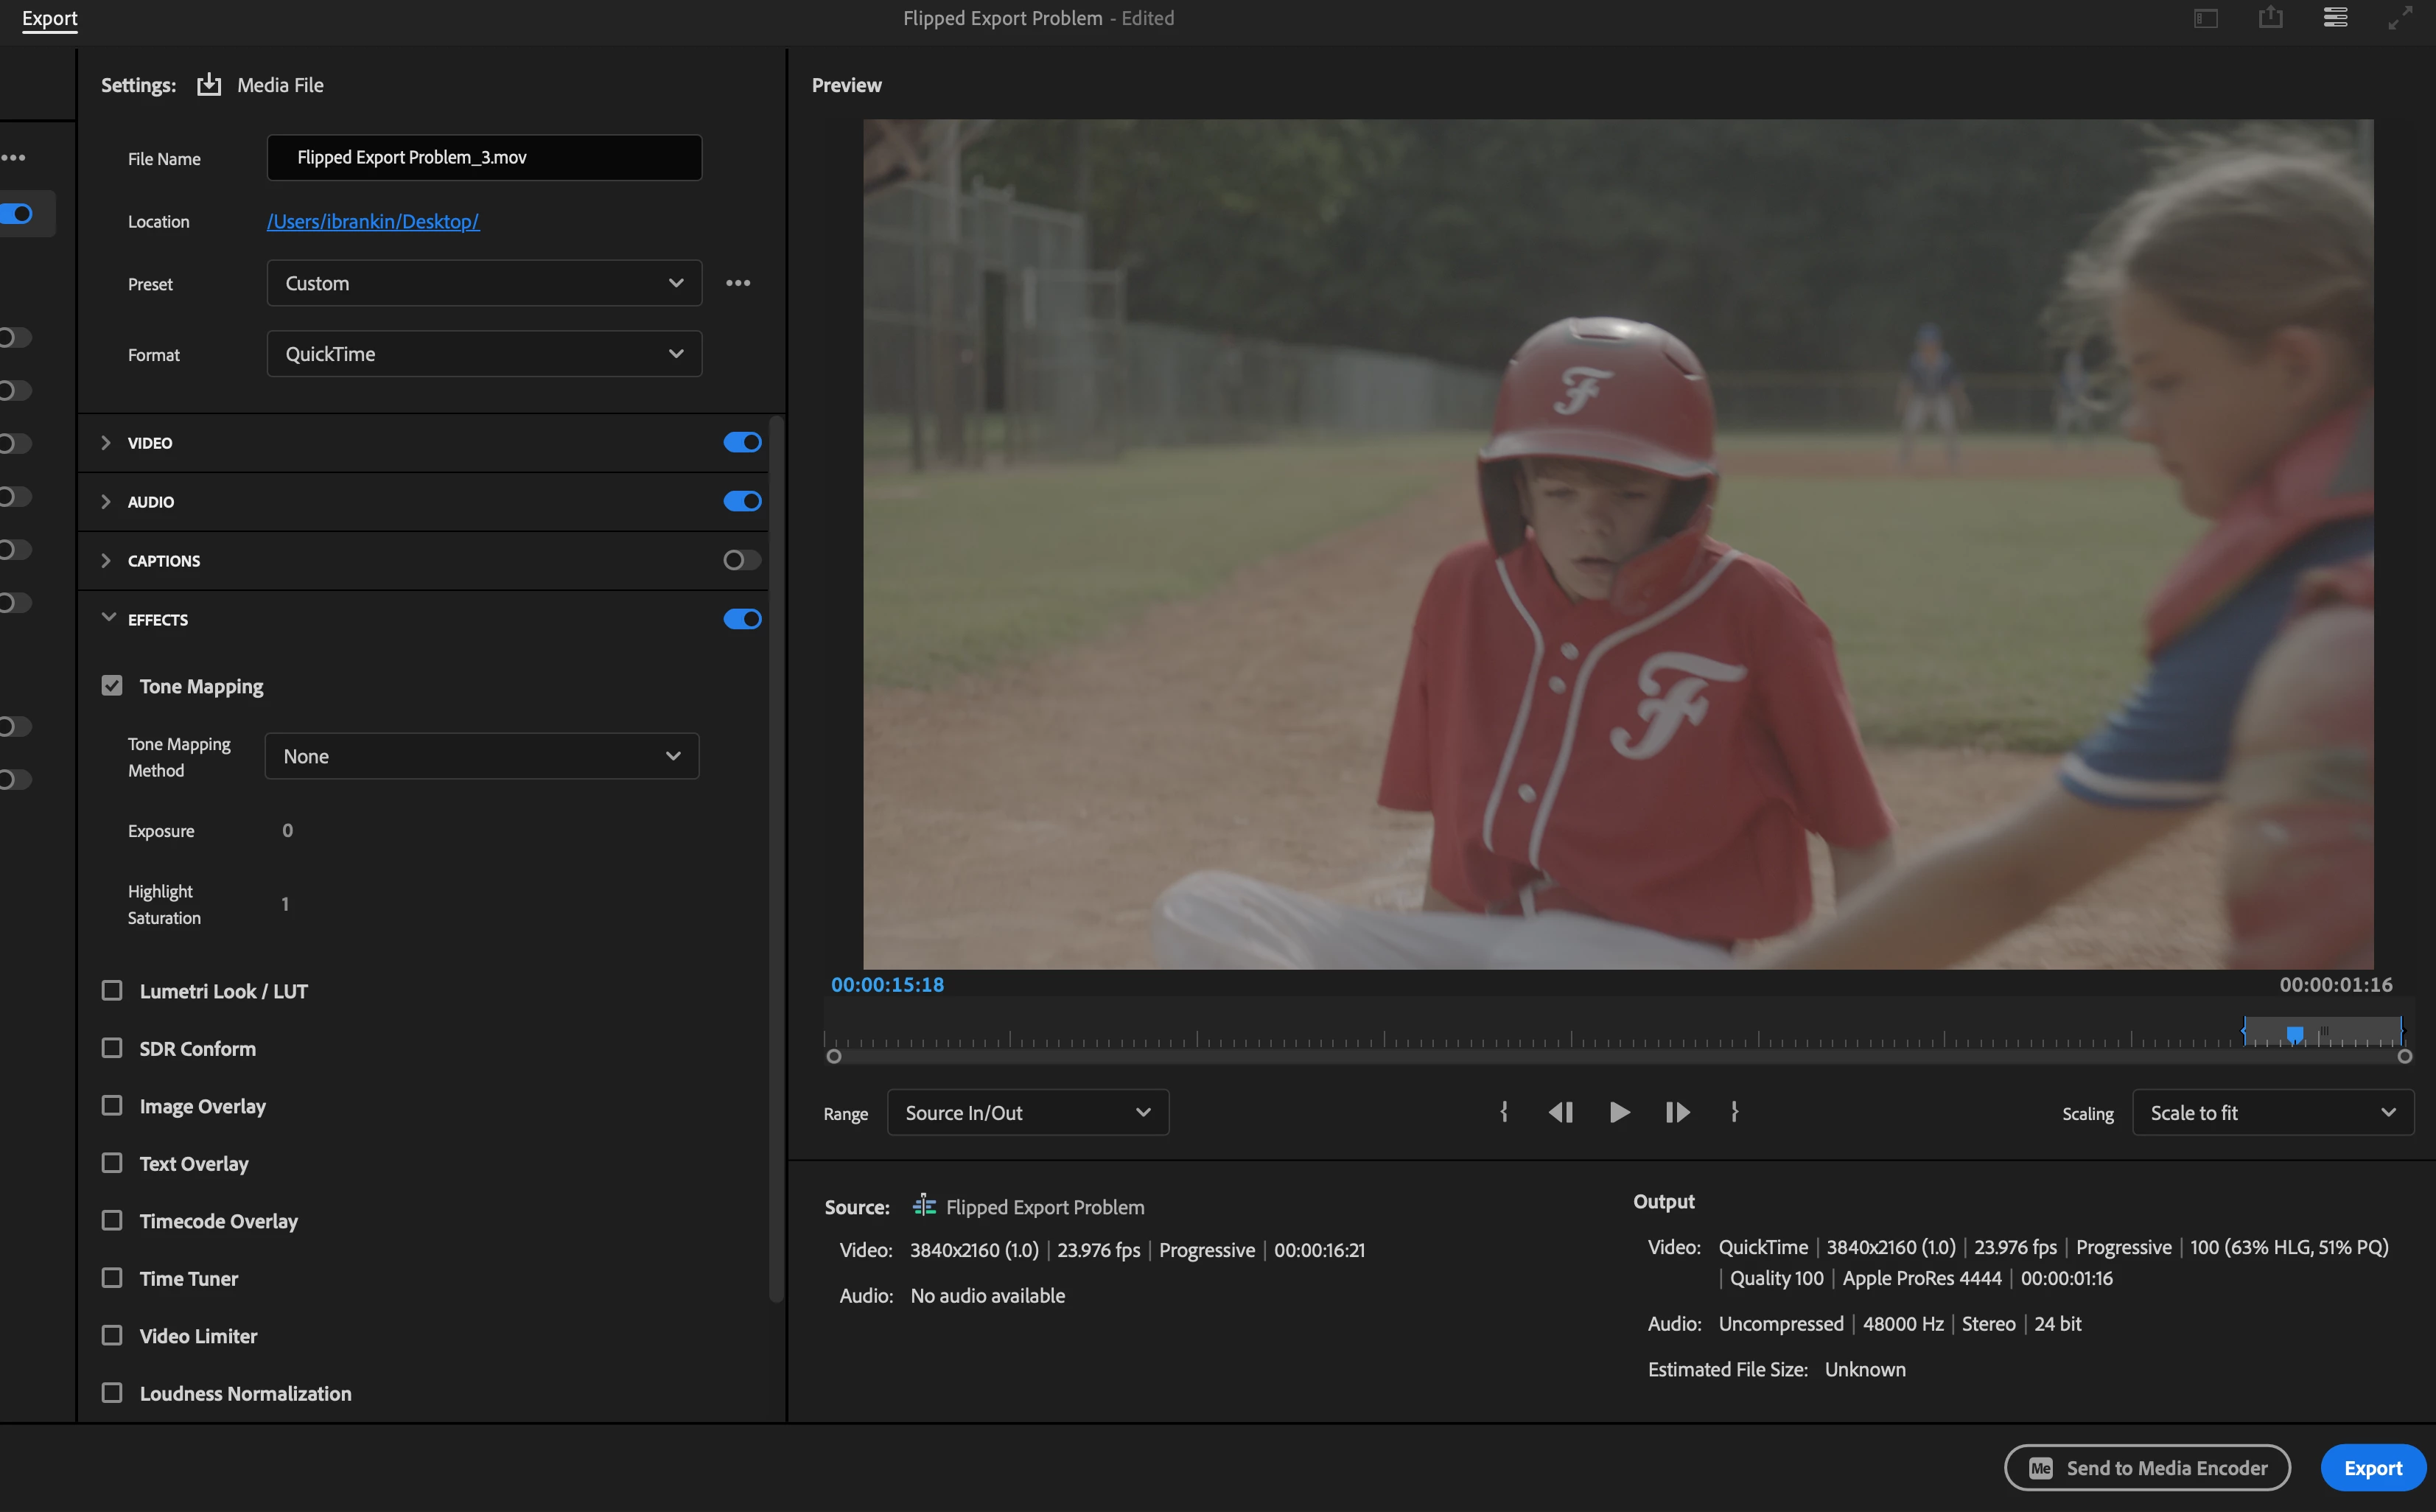Click the Set In Point bracket icon

[x=1503, y=1112]
